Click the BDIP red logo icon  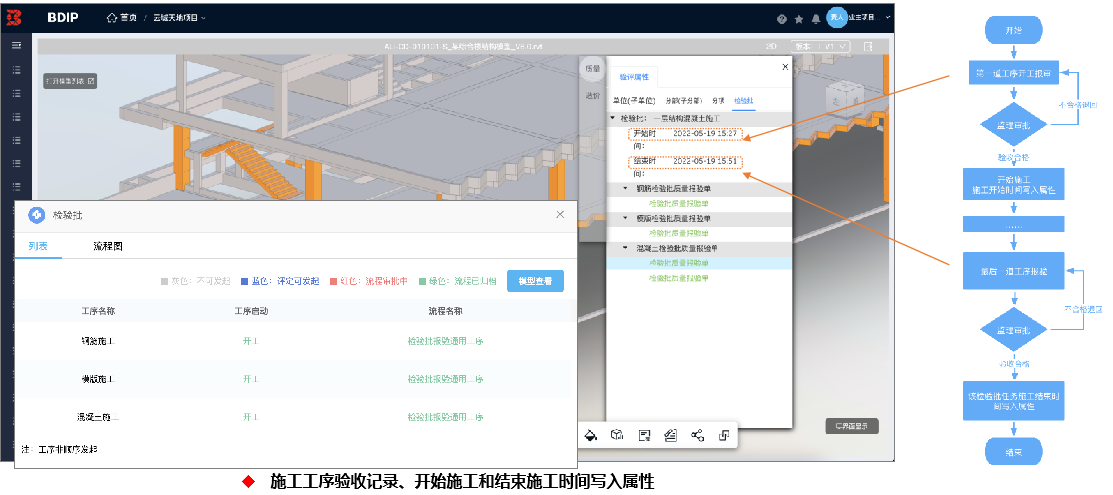(x=16, y=18)
